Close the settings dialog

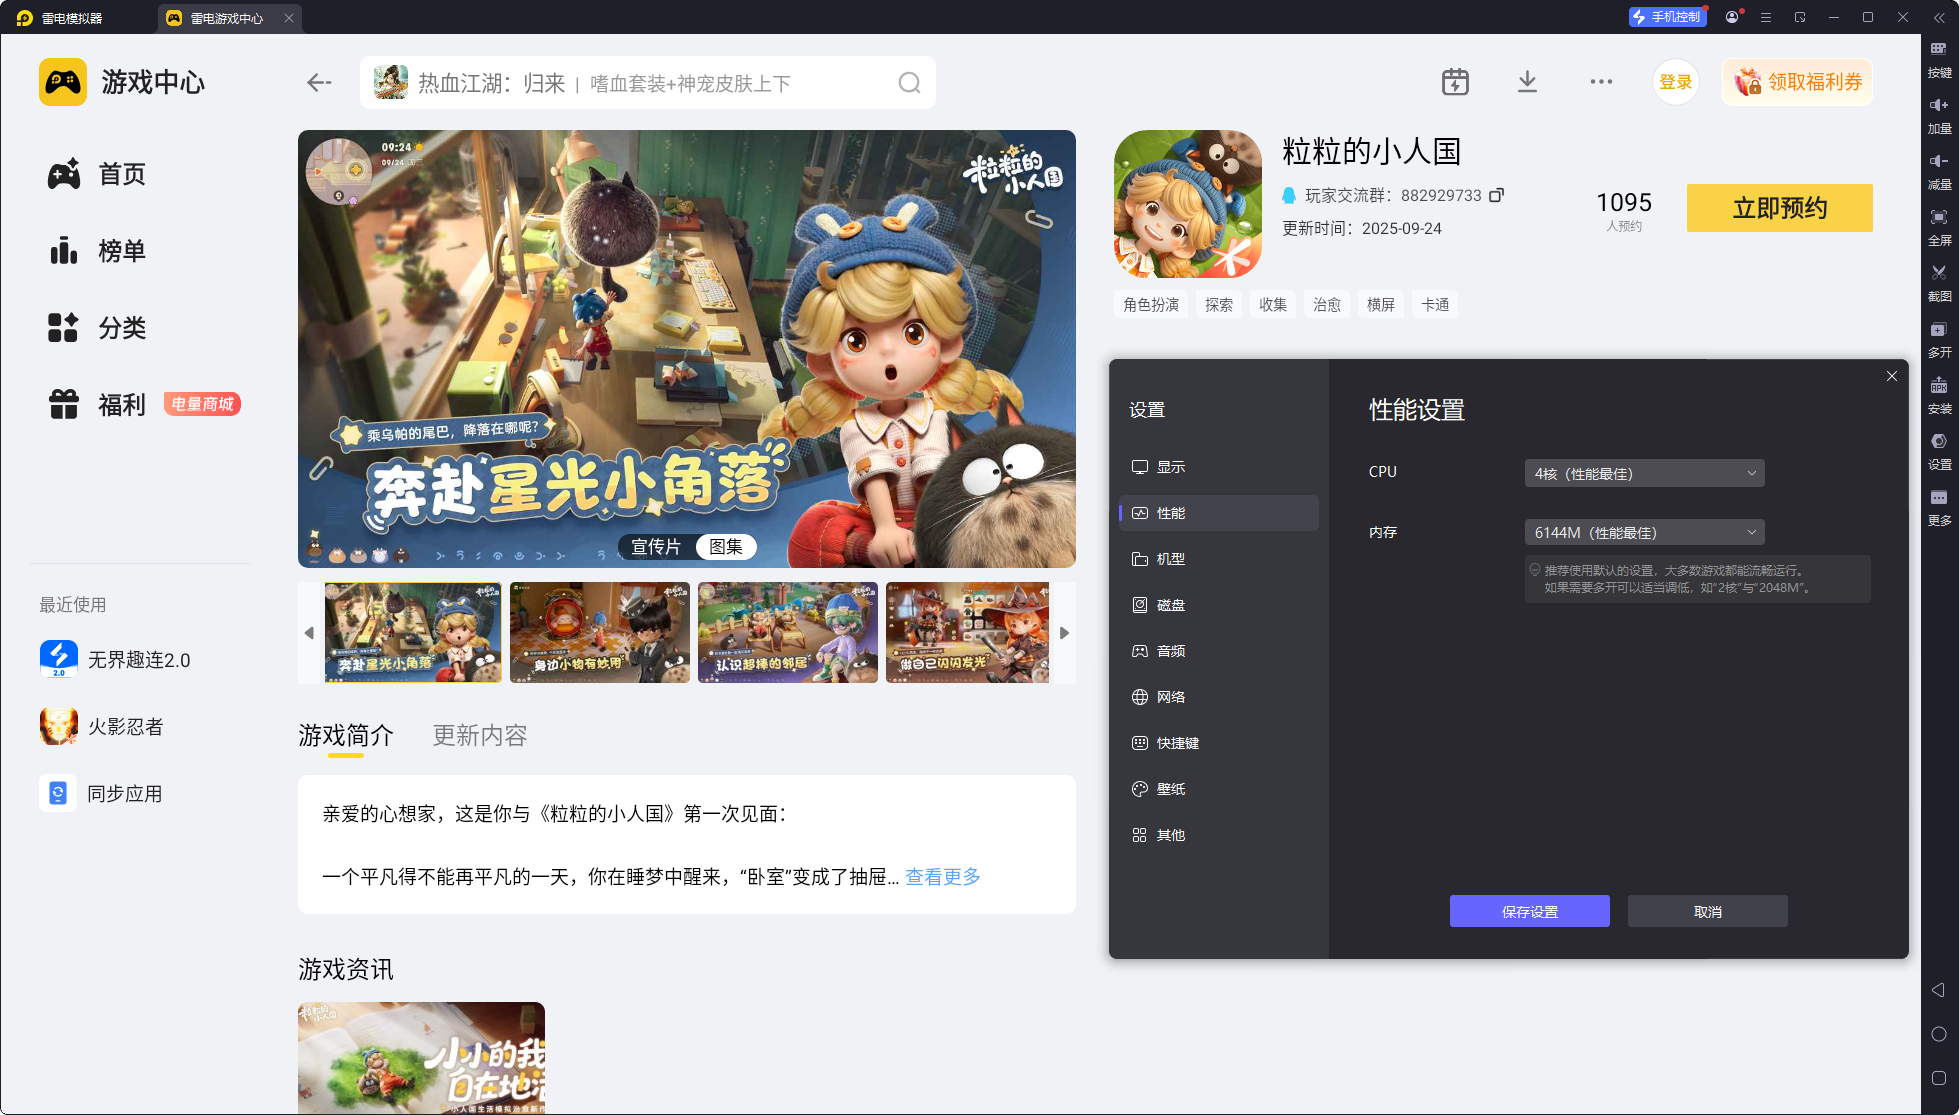[x=1891, y=376]
